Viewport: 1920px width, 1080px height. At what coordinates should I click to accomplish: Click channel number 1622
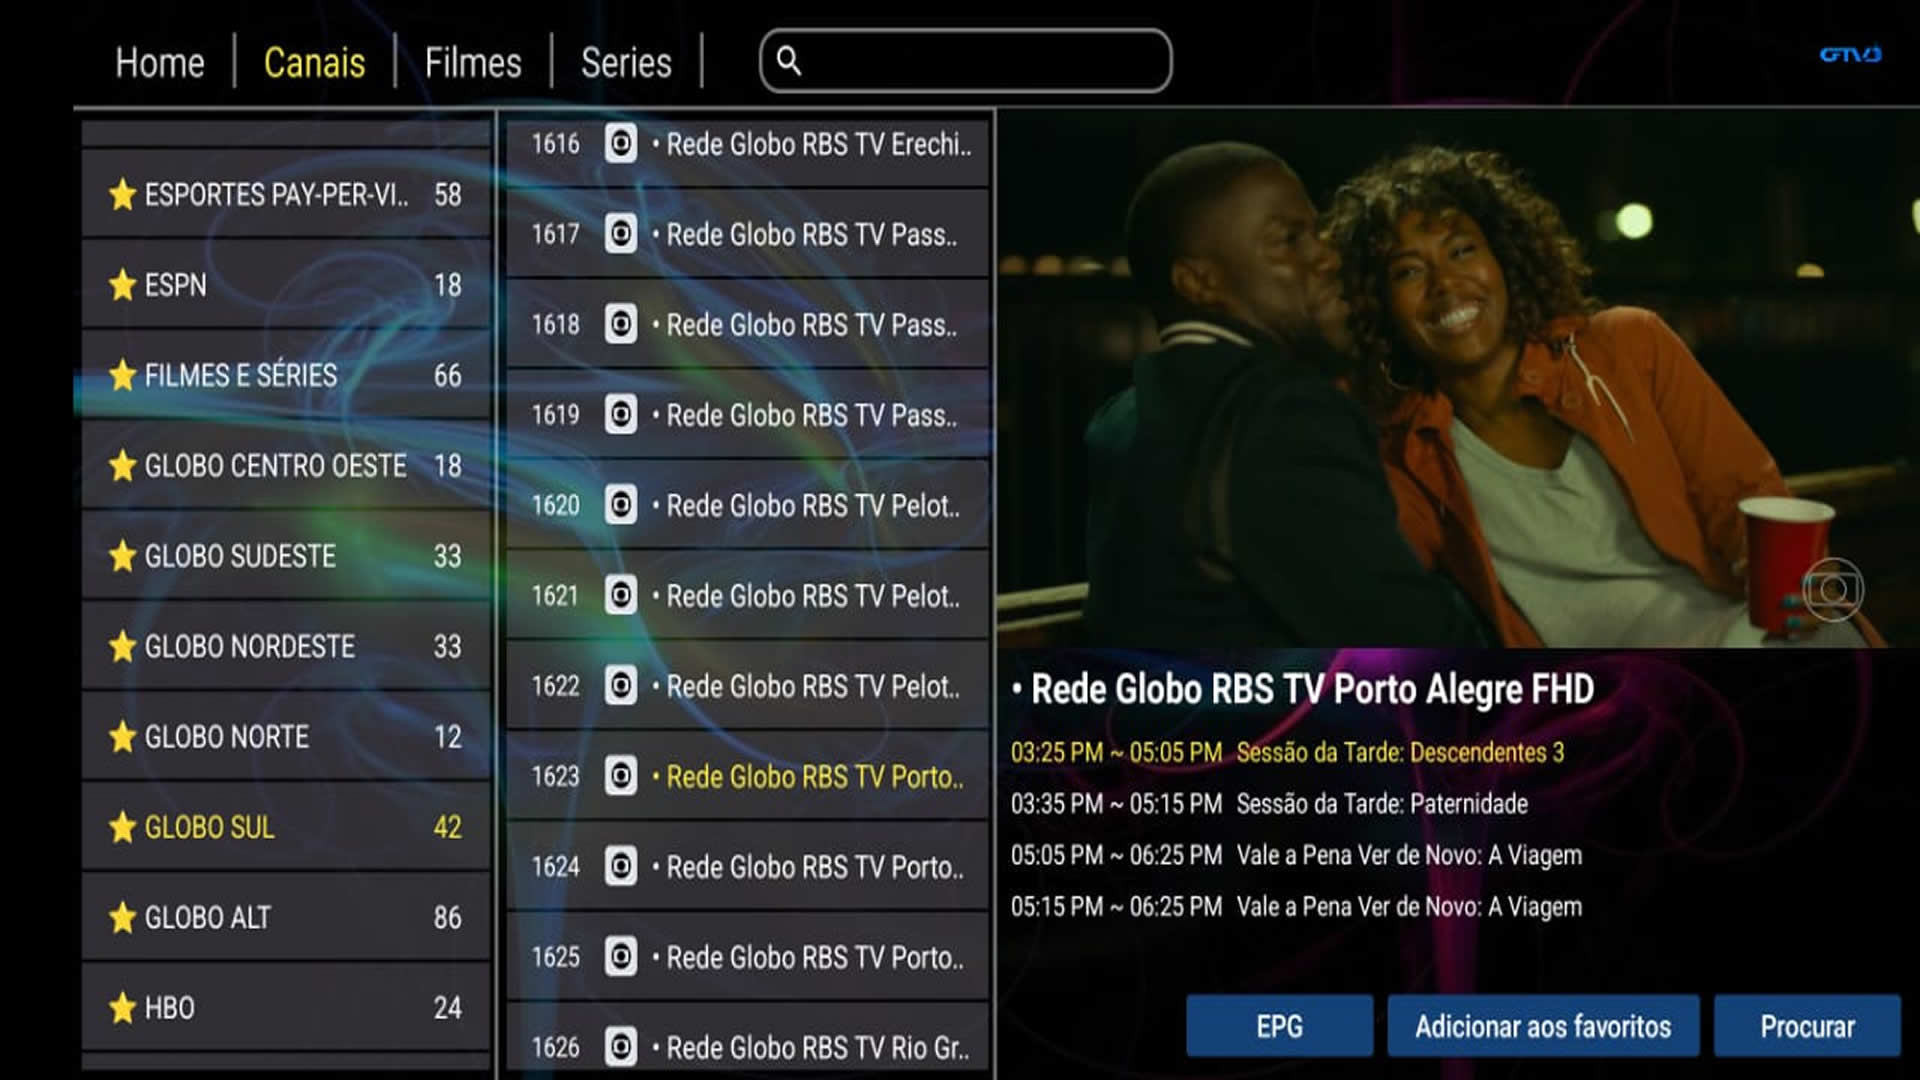pyautogui.click(x=556, y=685)
